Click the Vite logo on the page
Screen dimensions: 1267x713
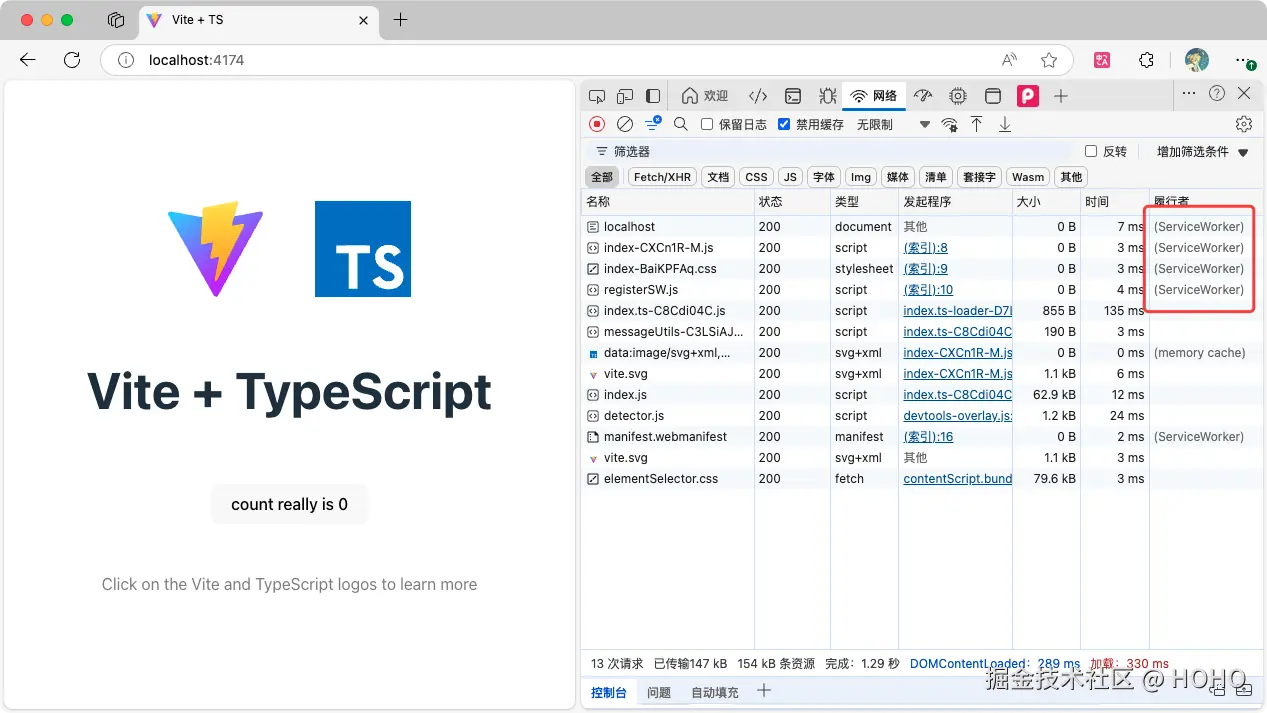coord(215,249)
